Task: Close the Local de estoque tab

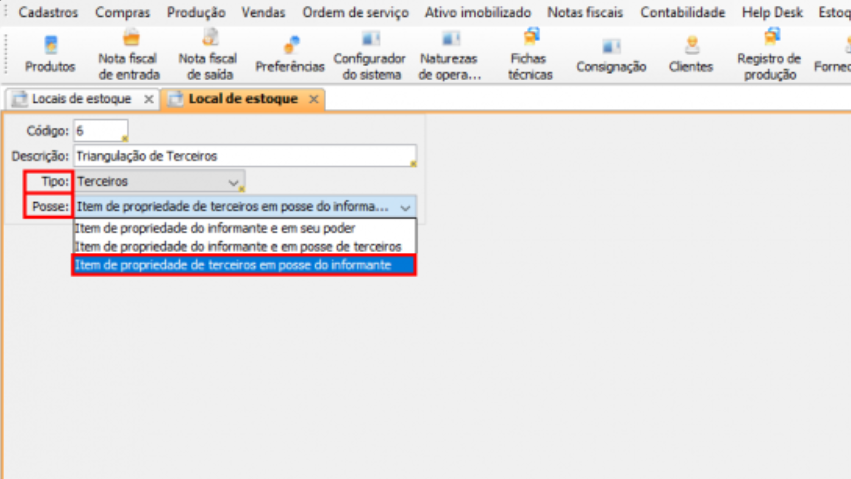Action: pyautogui.click(x=313, y=100)
